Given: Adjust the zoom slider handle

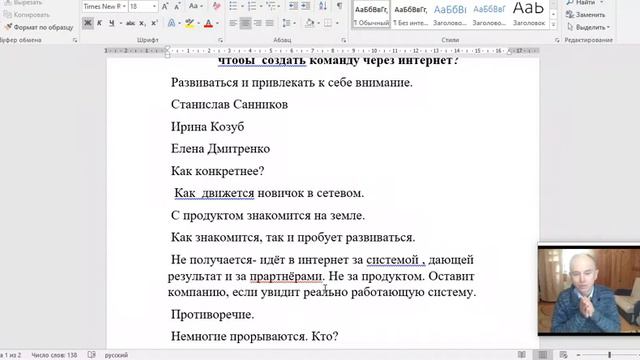Looking at the screenshot, I should tap(609, 355).
